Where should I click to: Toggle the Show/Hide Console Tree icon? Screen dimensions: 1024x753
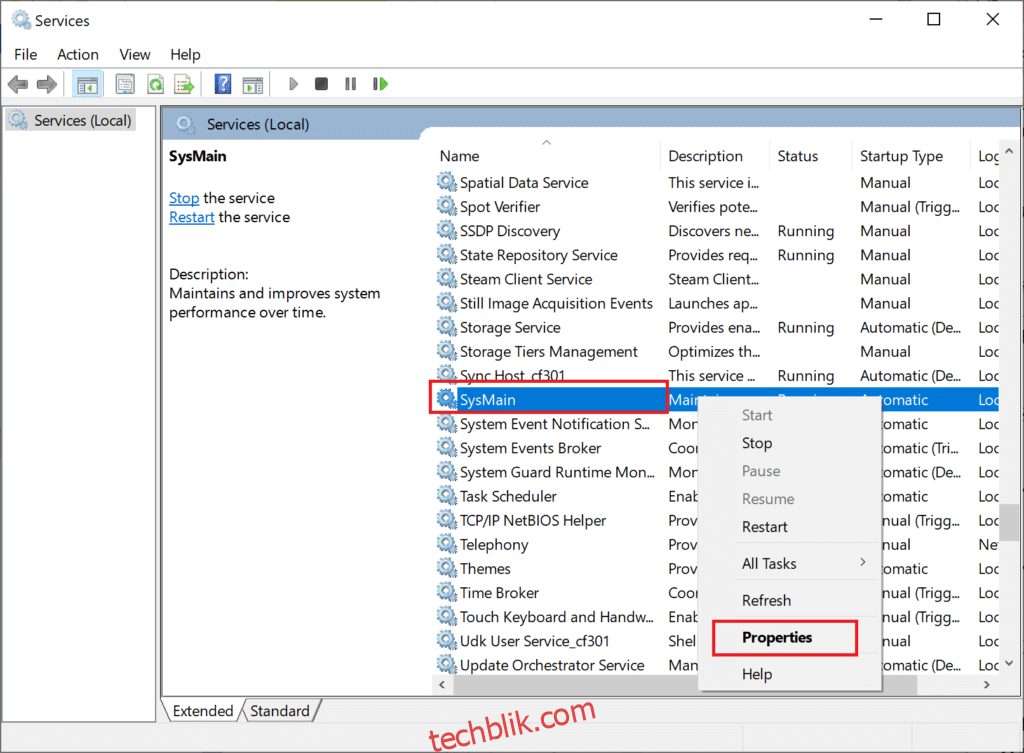point(88,84)
